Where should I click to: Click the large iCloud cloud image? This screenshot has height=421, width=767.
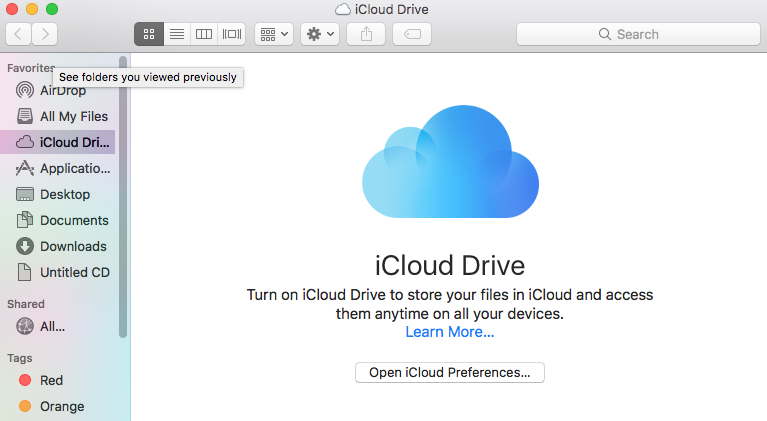pos(450,161)
